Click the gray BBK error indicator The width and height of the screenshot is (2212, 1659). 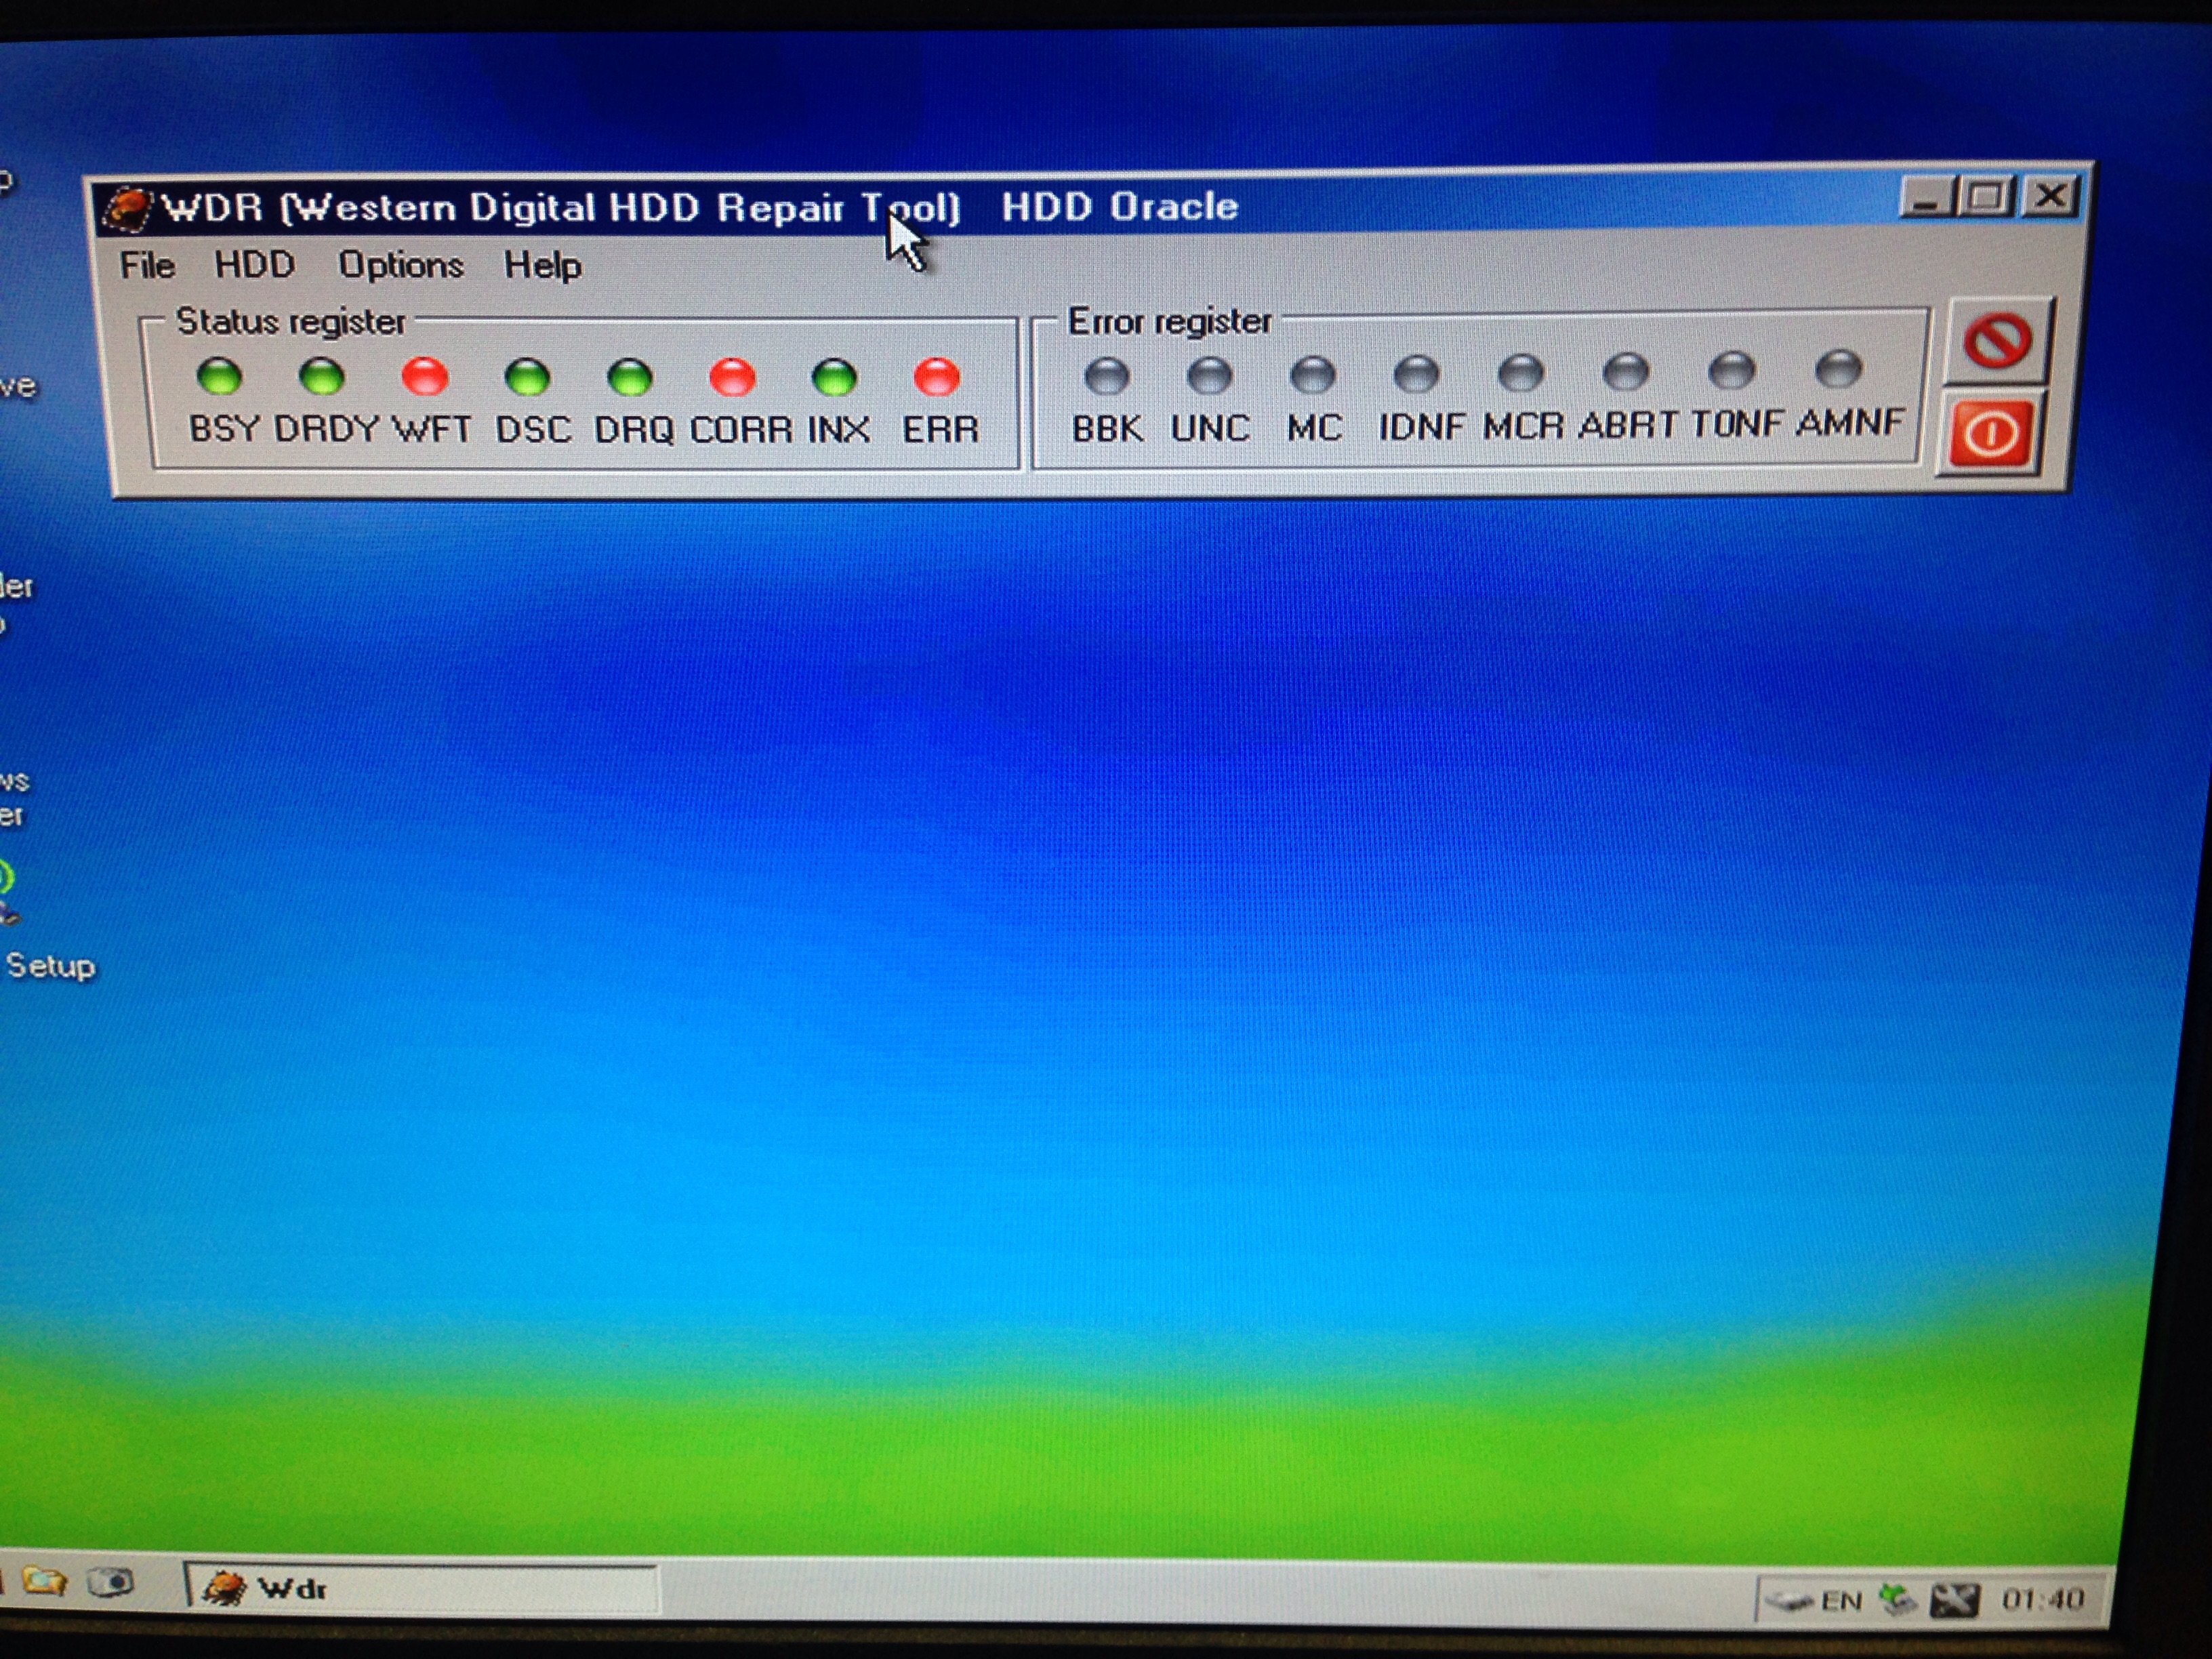(x=1107, y=376)
